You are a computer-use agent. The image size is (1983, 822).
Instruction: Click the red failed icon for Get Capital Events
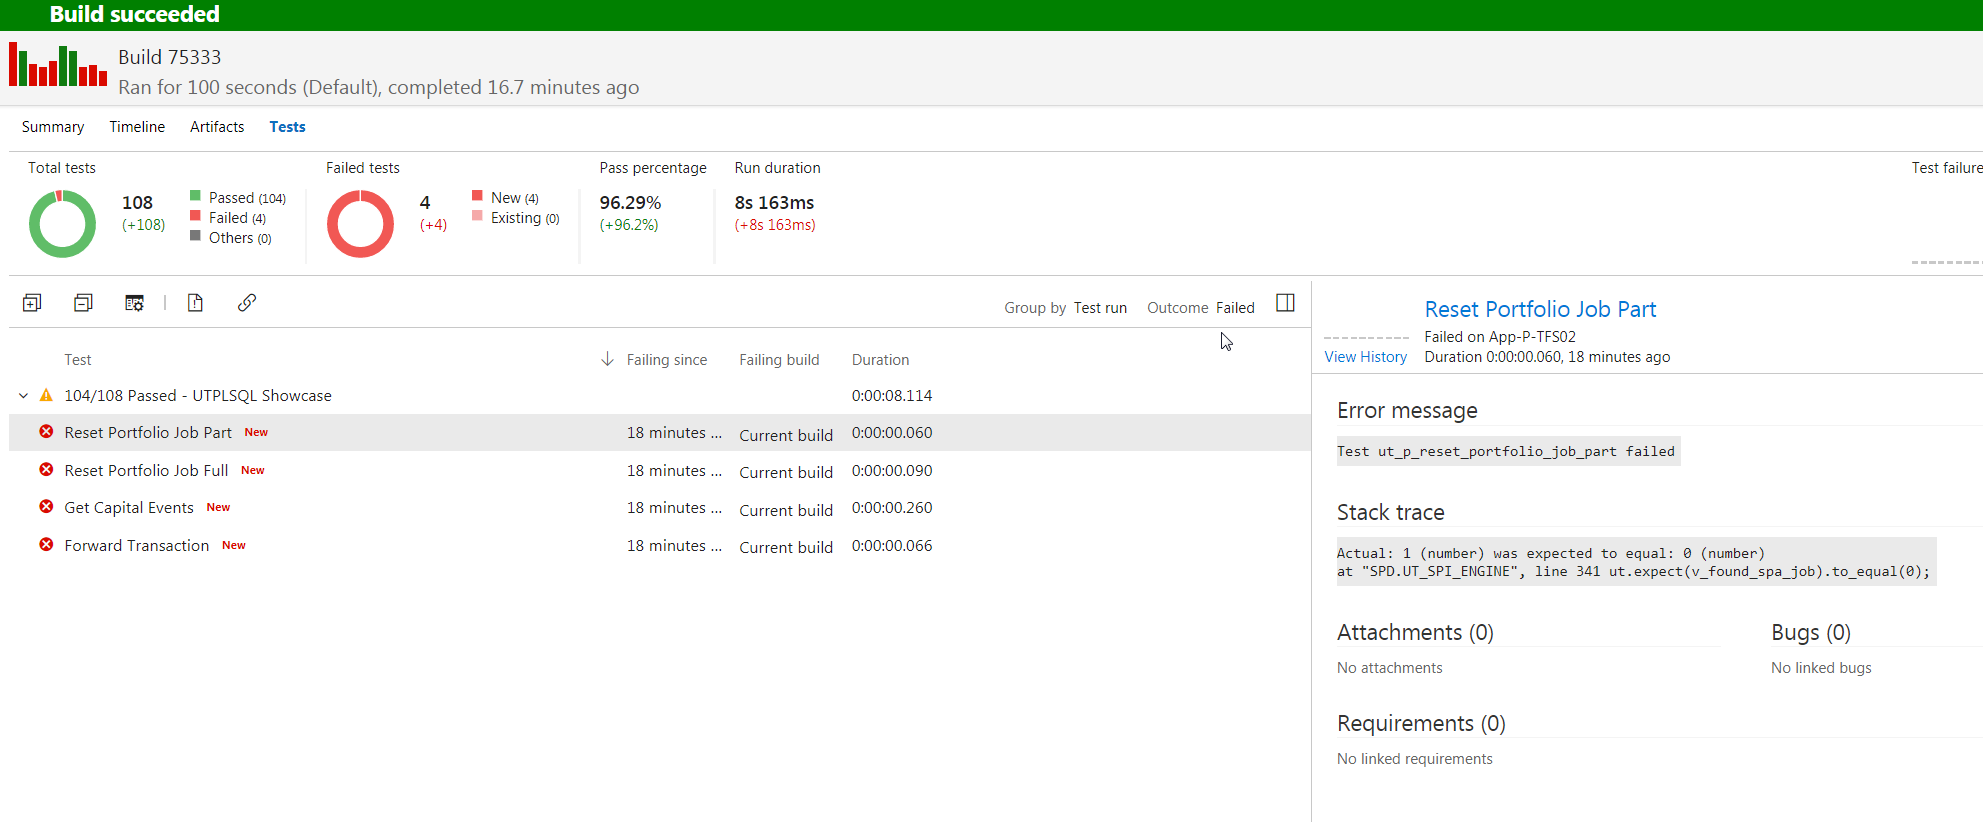coord(46,507)
